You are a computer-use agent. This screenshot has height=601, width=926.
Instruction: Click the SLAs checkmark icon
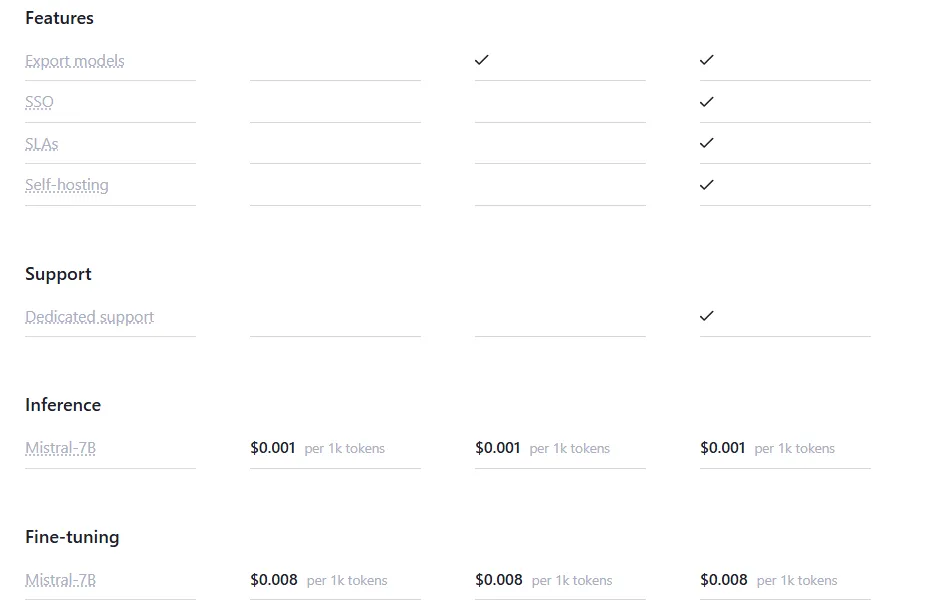click(x=707, y=143)
